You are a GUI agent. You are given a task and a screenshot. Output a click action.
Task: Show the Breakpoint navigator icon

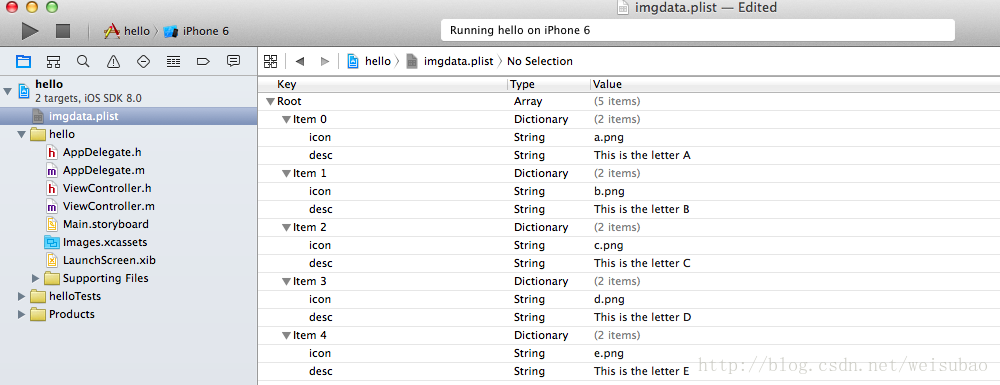click(x=203, y=61)
